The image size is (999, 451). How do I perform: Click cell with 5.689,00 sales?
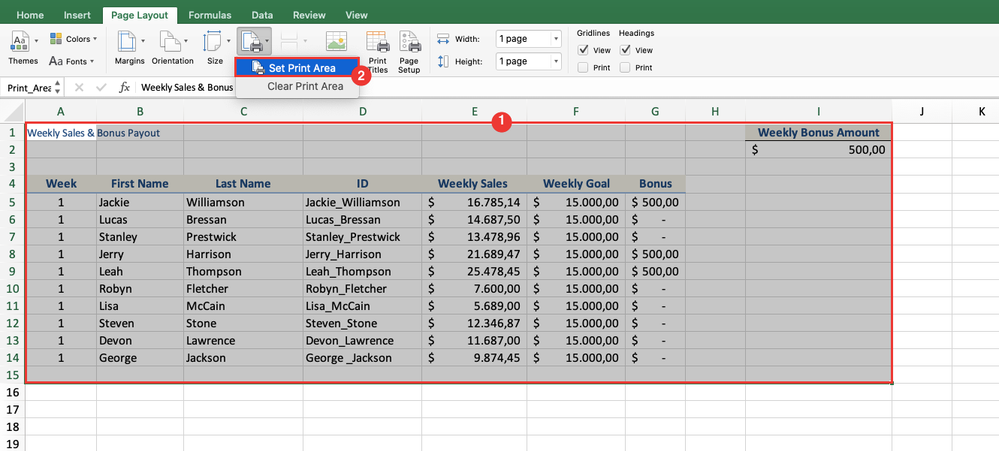pos(474,306)
